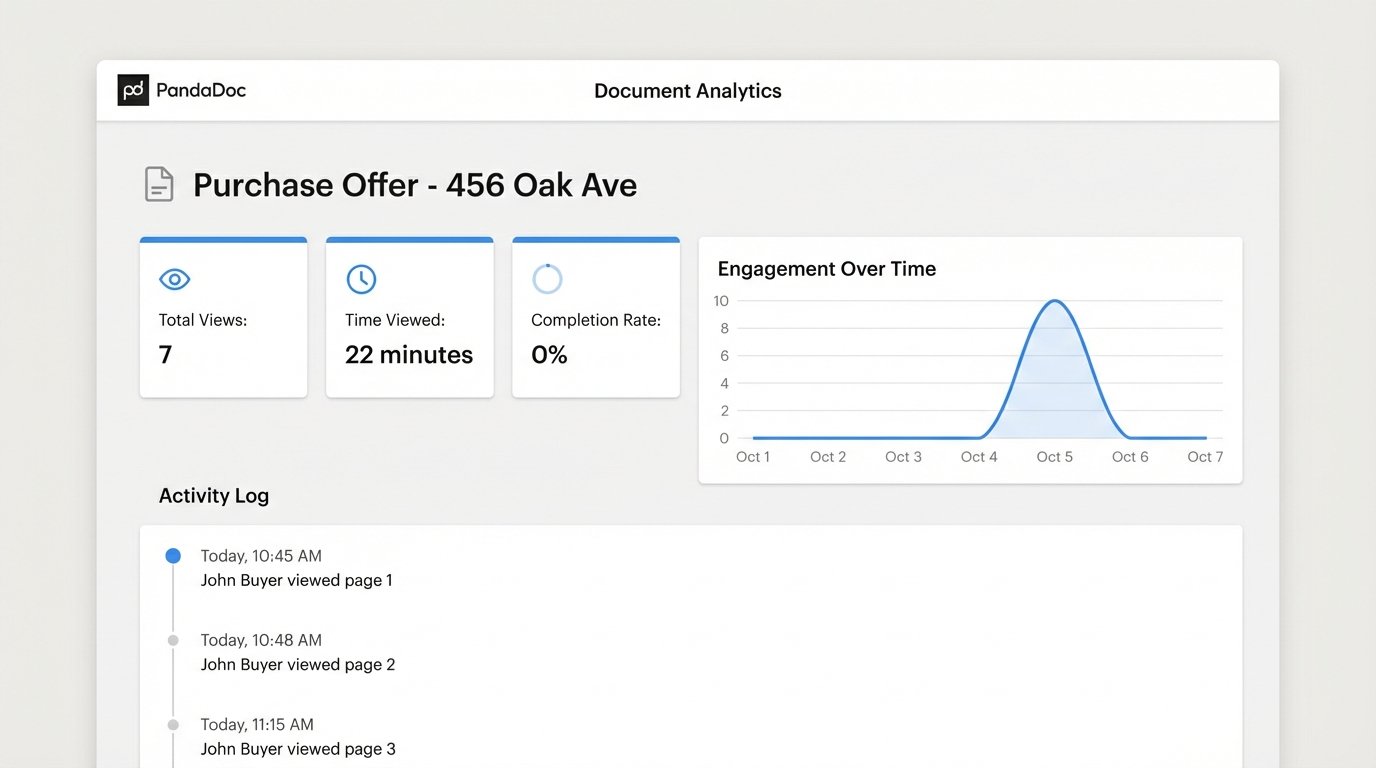Click the Purchase Offer - 456 Oak Ave title
The width and height of the screenshot is (1376, 768).
[x=415, y=185]
